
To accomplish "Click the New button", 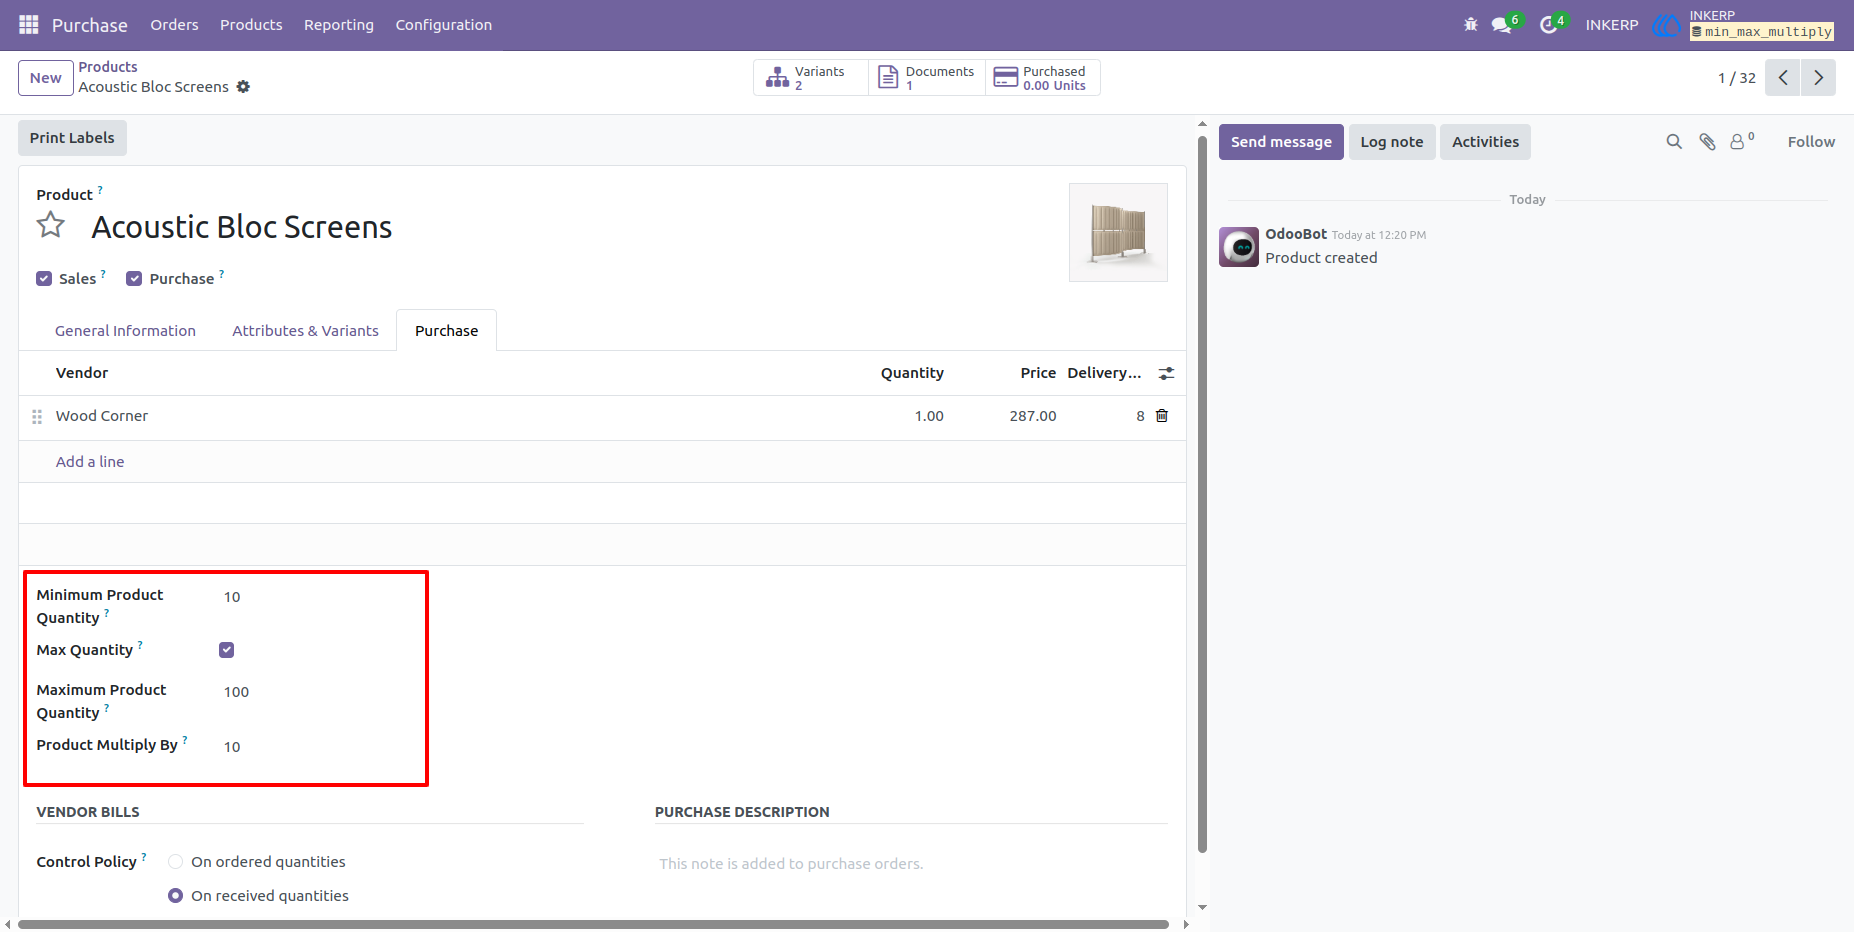I will point(46,78).
